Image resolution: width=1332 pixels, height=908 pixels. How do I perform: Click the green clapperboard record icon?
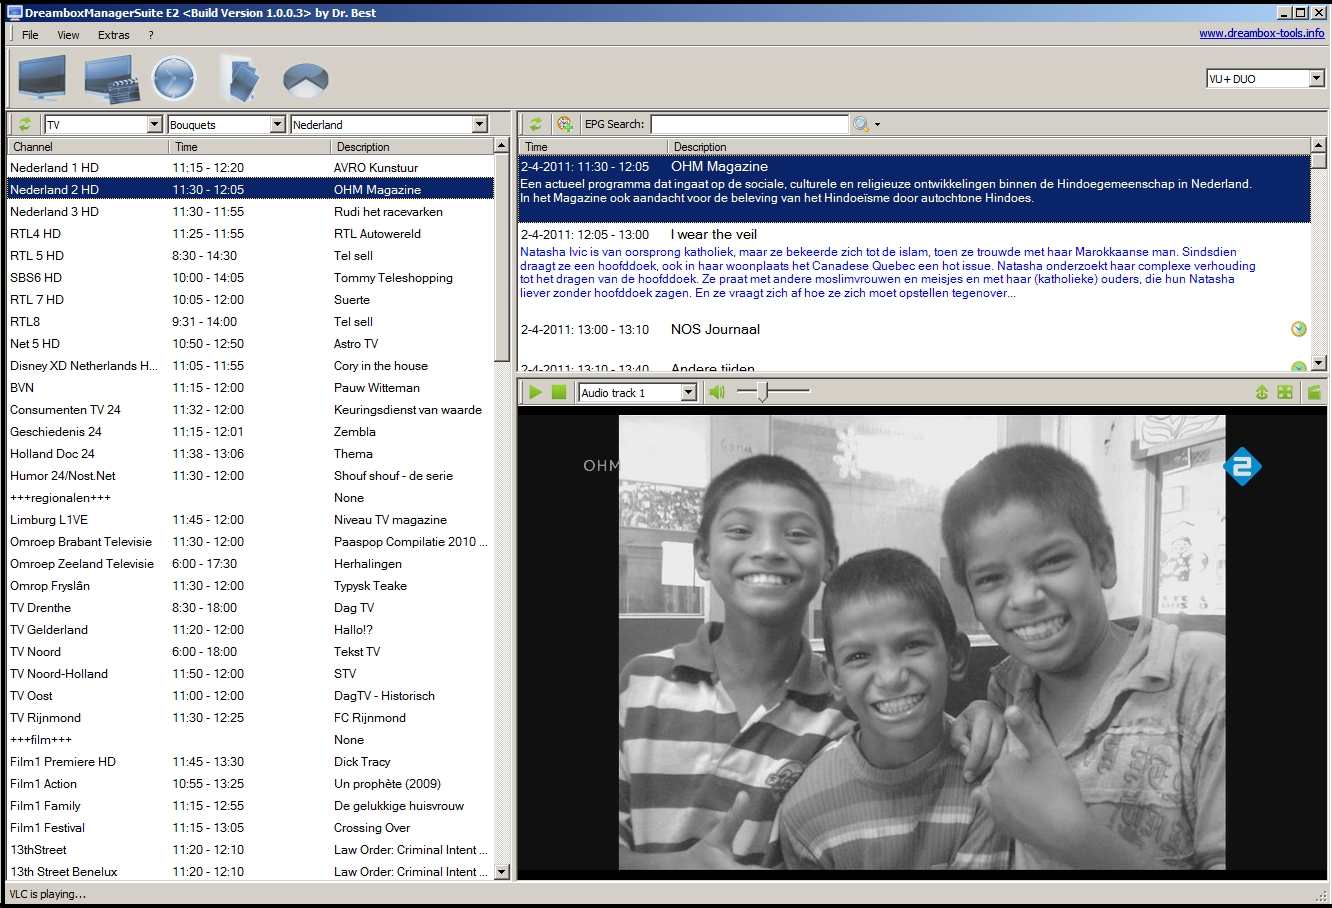[x=1314, y=392]
